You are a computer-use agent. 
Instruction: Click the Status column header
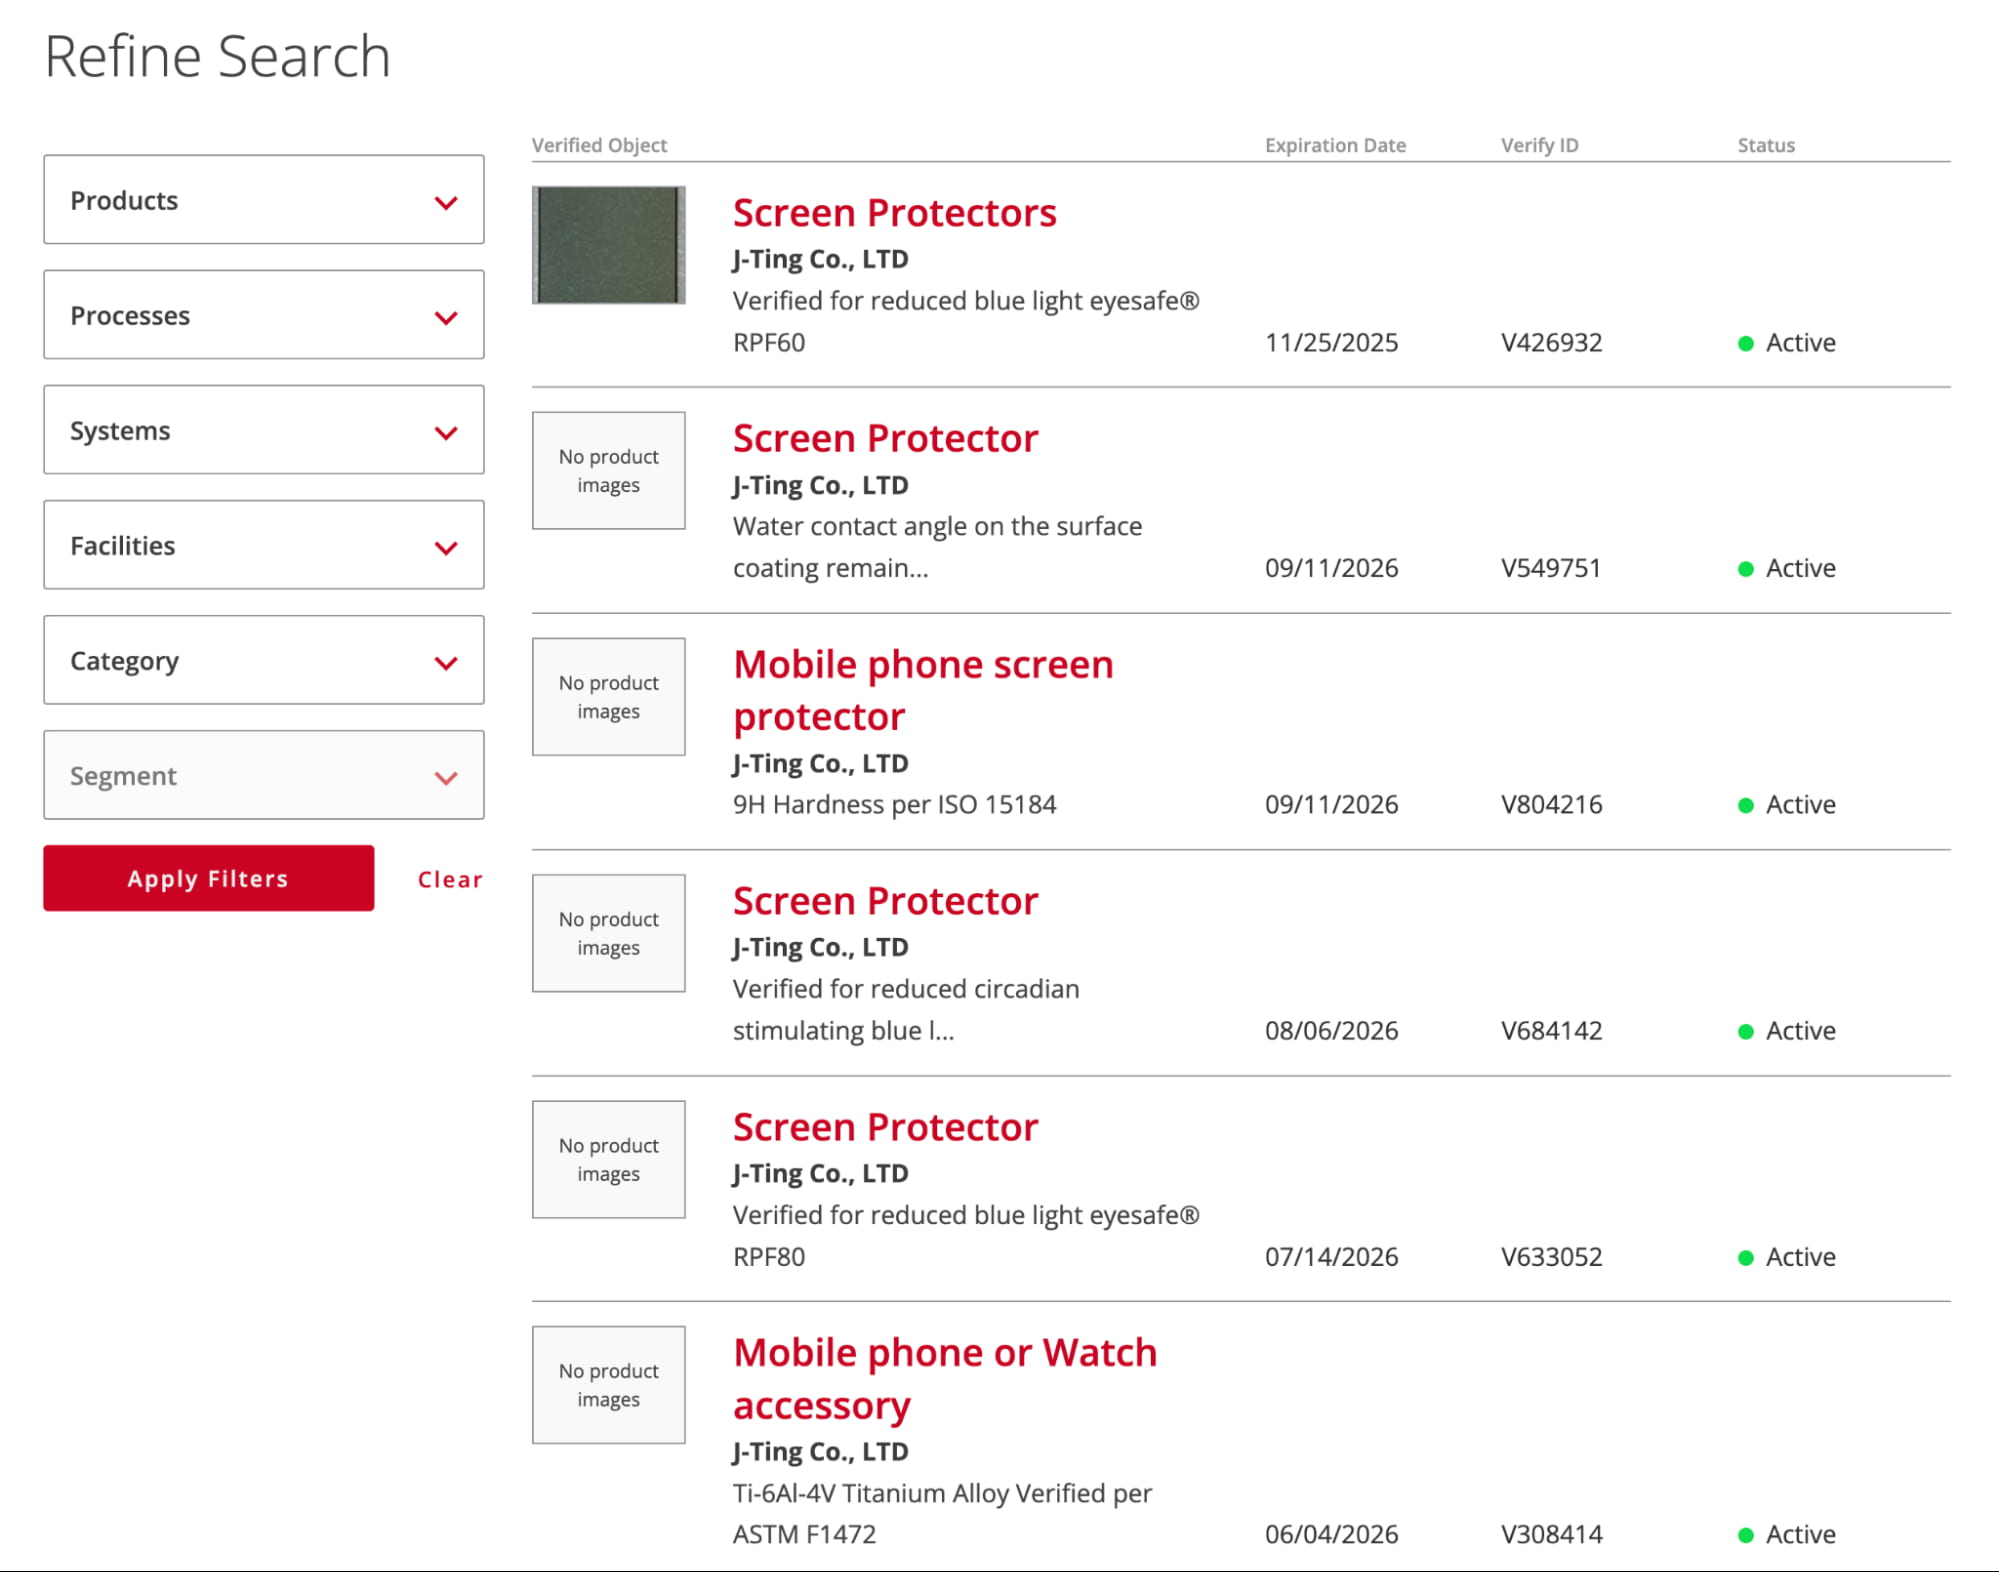coord(1766,145)
